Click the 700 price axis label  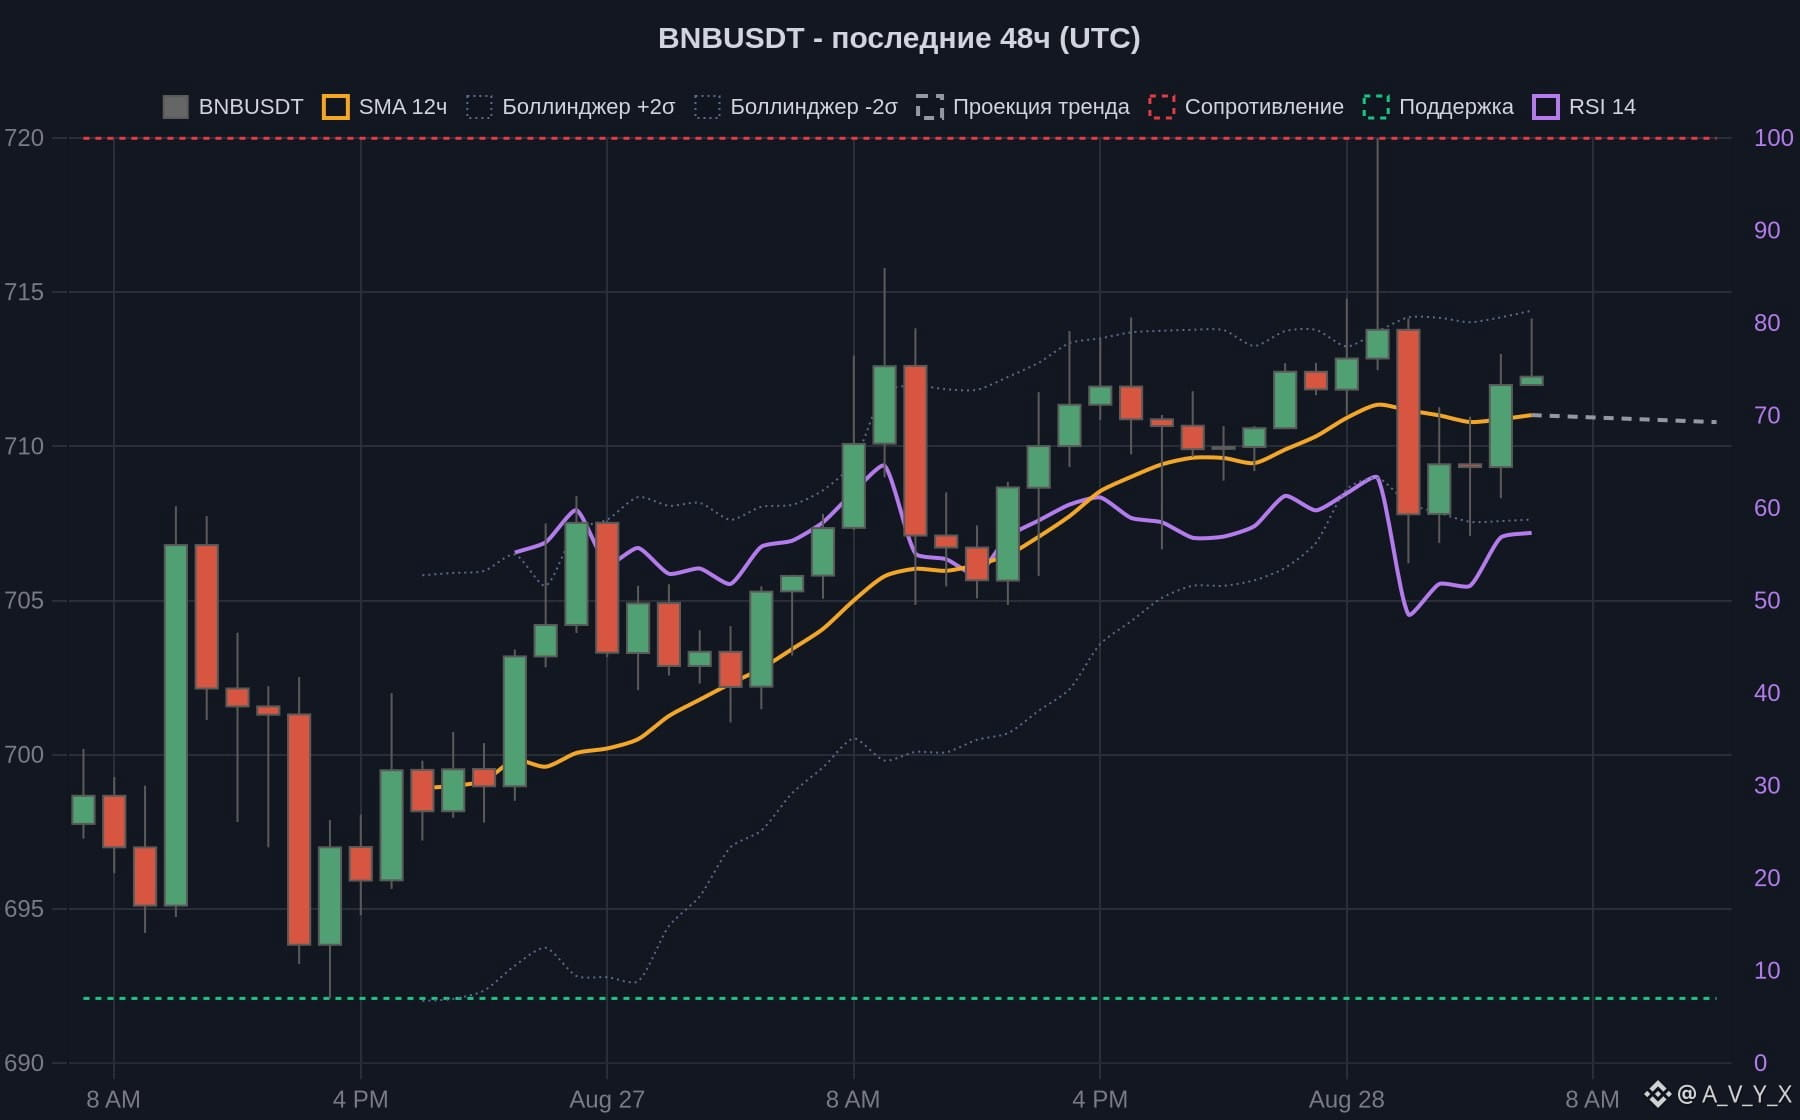pos(24,755)
